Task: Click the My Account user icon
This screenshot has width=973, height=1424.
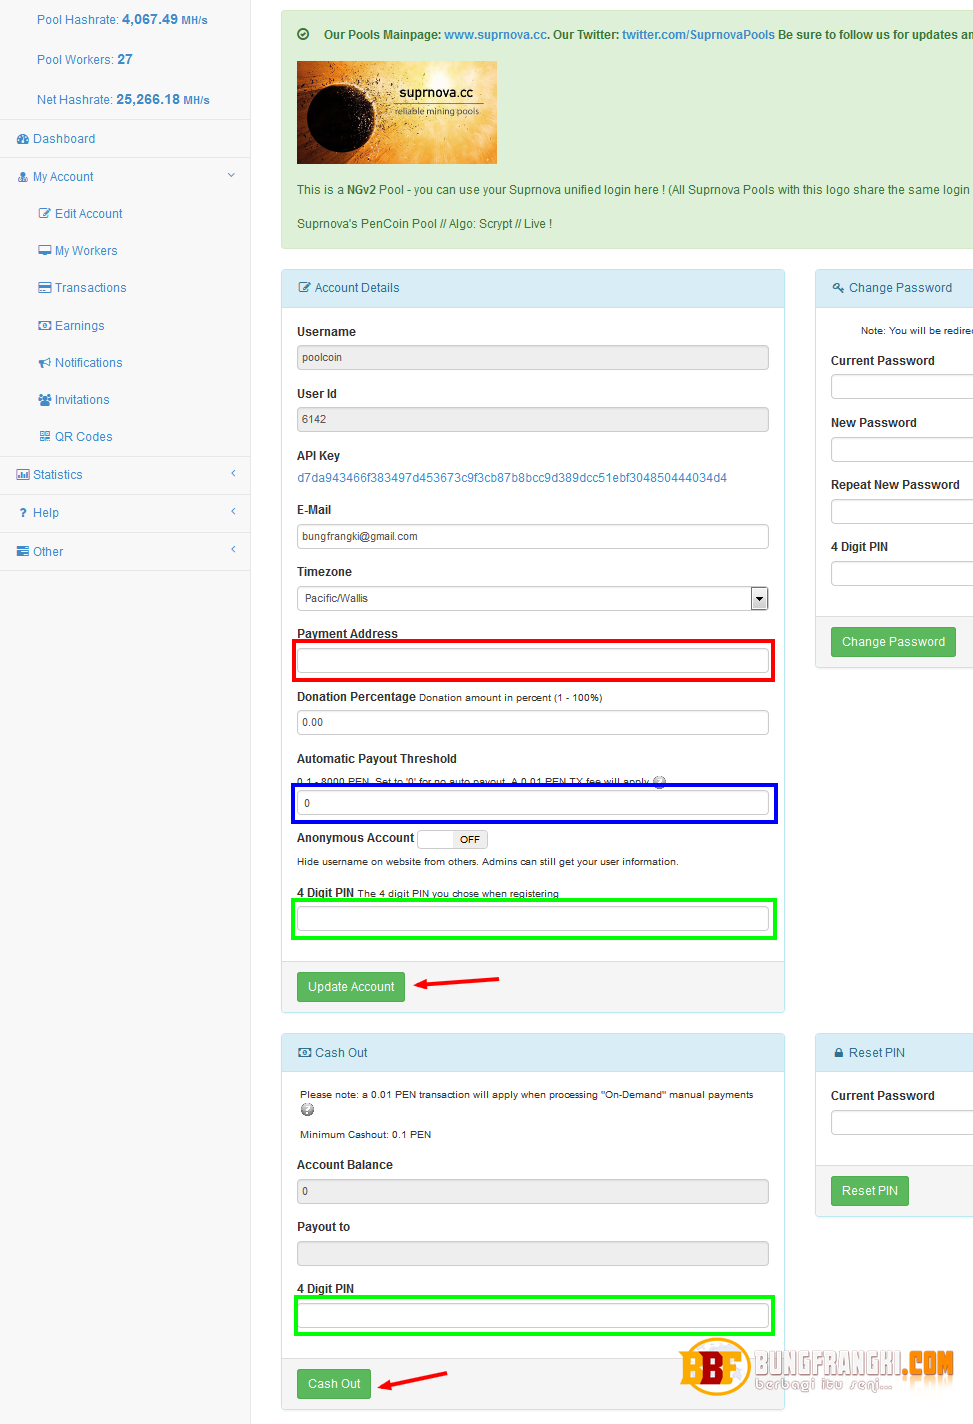Action: point(23,177)
